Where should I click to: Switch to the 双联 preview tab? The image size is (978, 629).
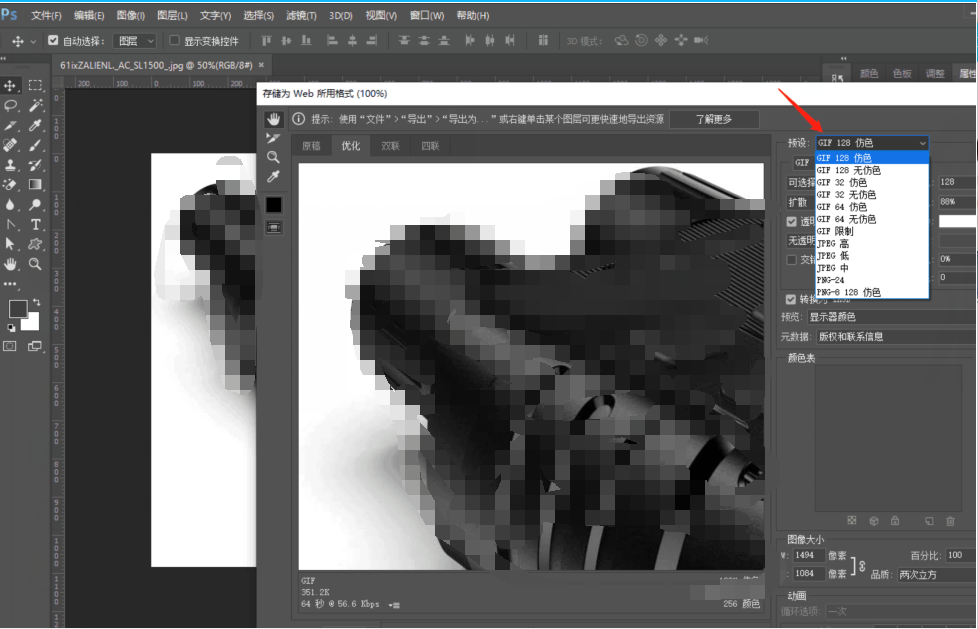390,146
